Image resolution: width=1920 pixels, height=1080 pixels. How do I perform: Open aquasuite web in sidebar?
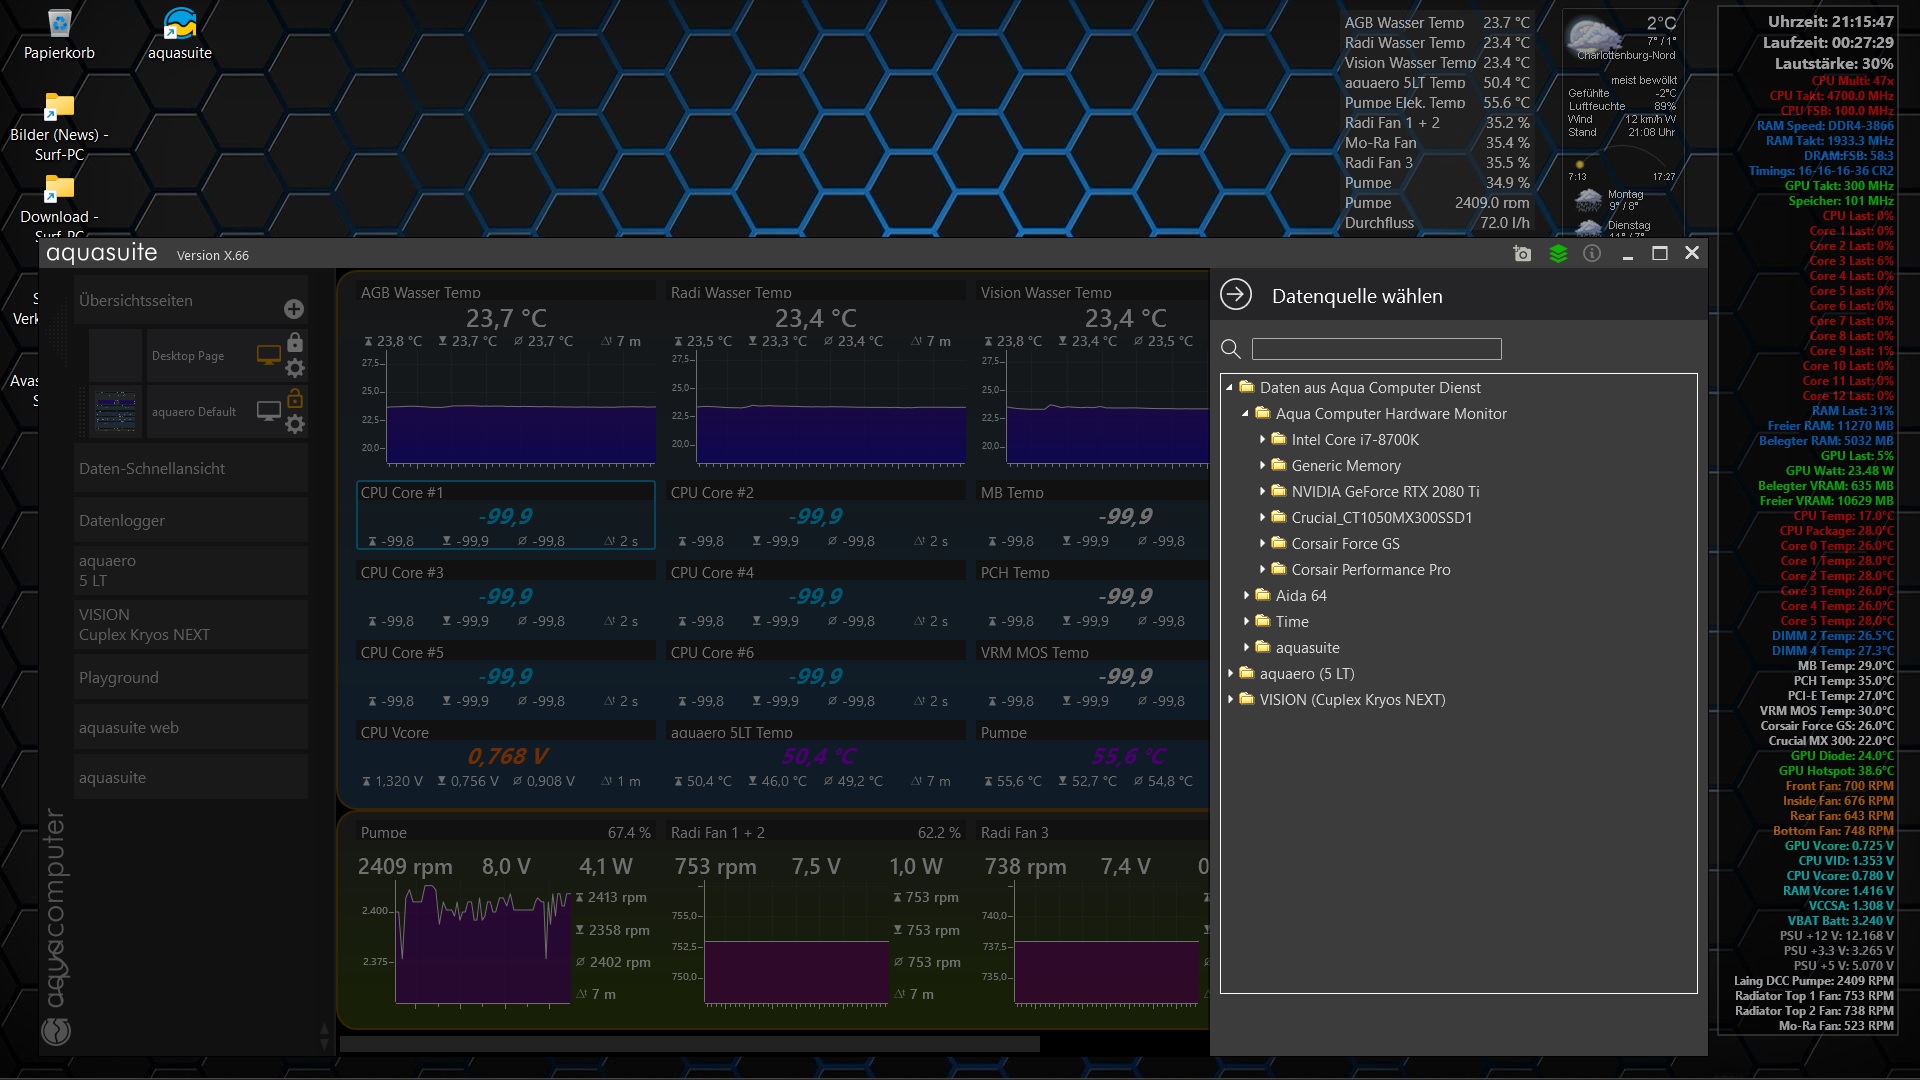click(190, 727)
